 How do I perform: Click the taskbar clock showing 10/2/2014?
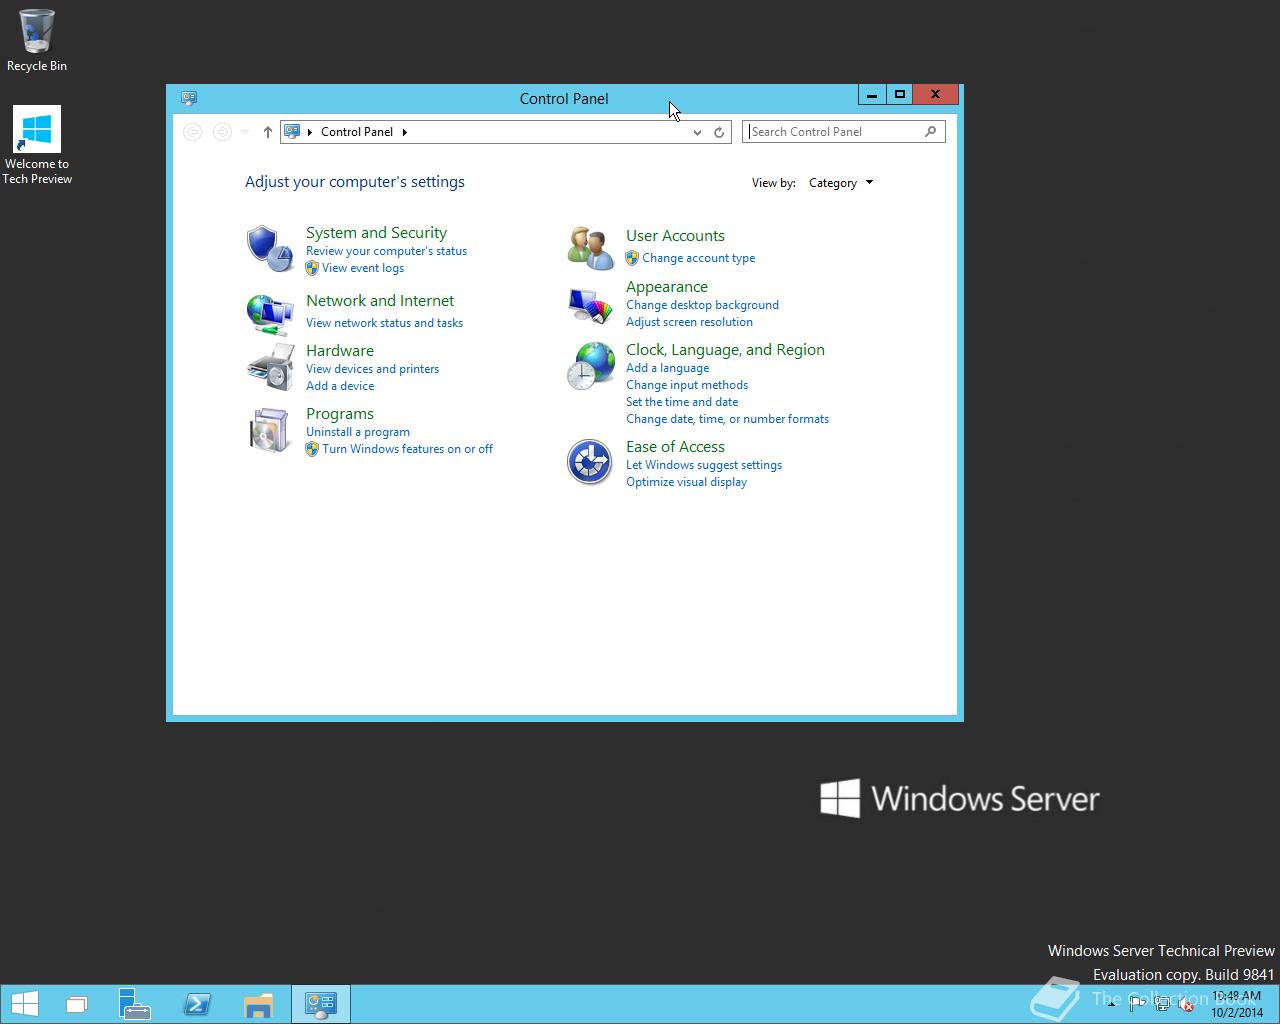pyautogui.click(x=1236, y=1004)
